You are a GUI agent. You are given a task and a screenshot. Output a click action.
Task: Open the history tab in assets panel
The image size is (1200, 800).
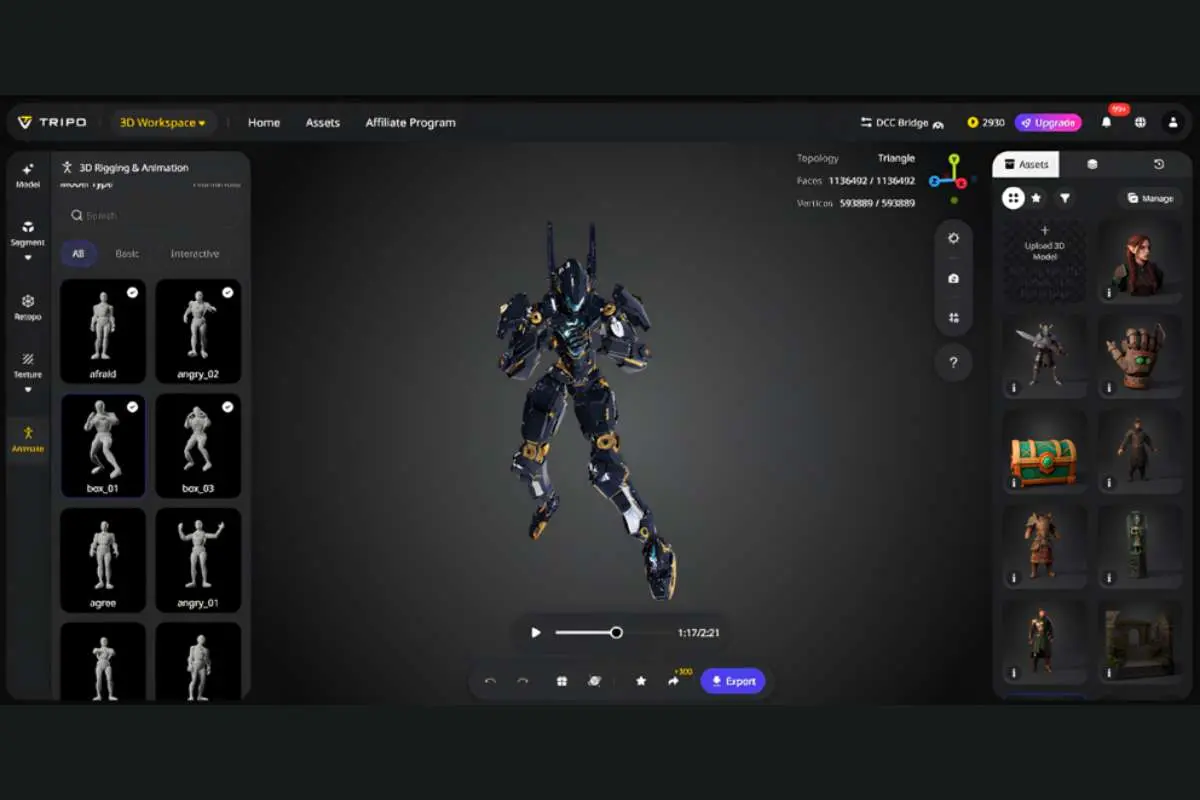(1159, 165)
